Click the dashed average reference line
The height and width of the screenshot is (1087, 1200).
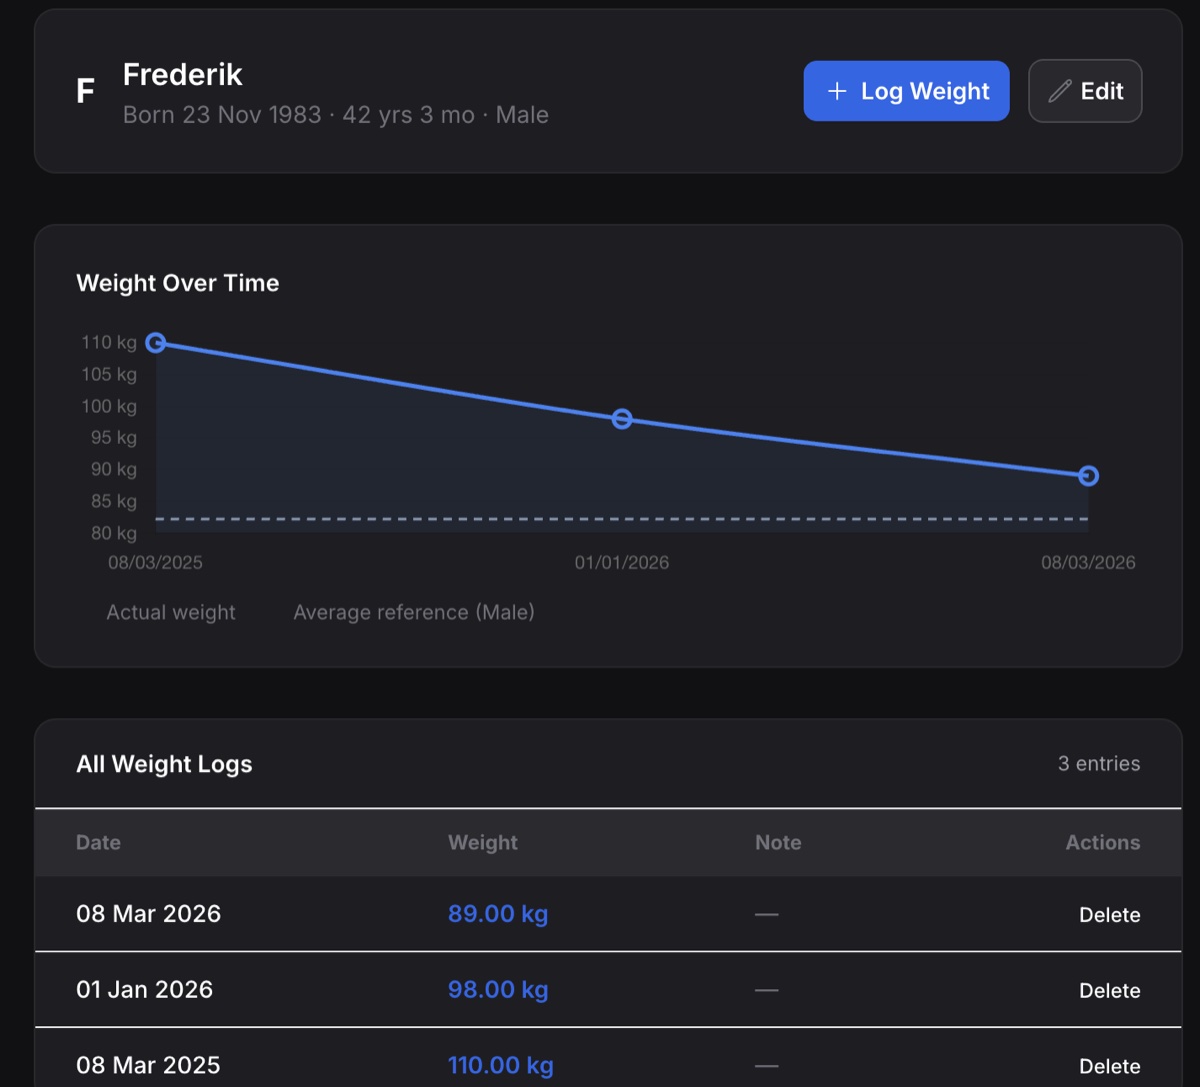(x=620, y=520)
